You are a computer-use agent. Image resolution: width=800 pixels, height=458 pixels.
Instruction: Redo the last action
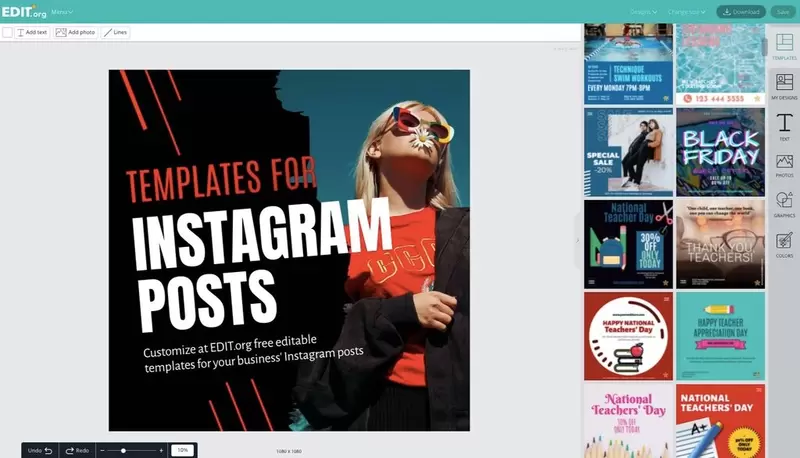[x=77, y=450]
